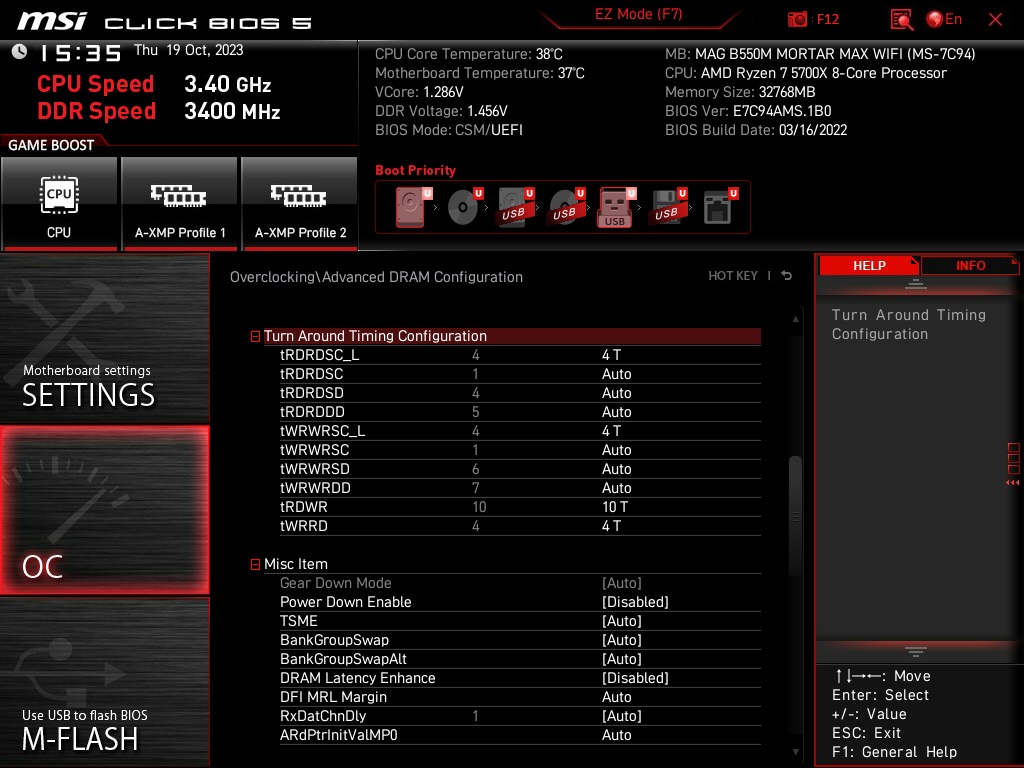Open the HOT KEY list
This screenshot has width=1024, height=768.
[733, 276]
